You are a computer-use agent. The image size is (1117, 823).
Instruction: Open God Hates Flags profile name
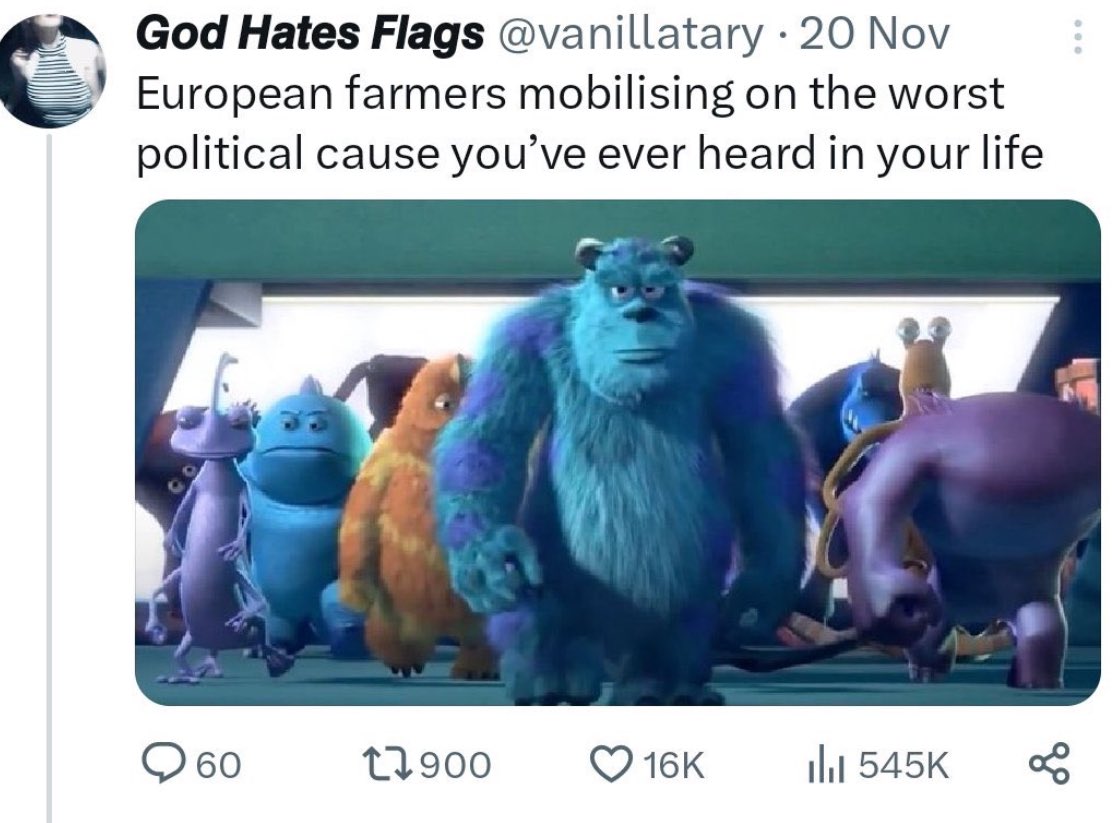(309, 33)
